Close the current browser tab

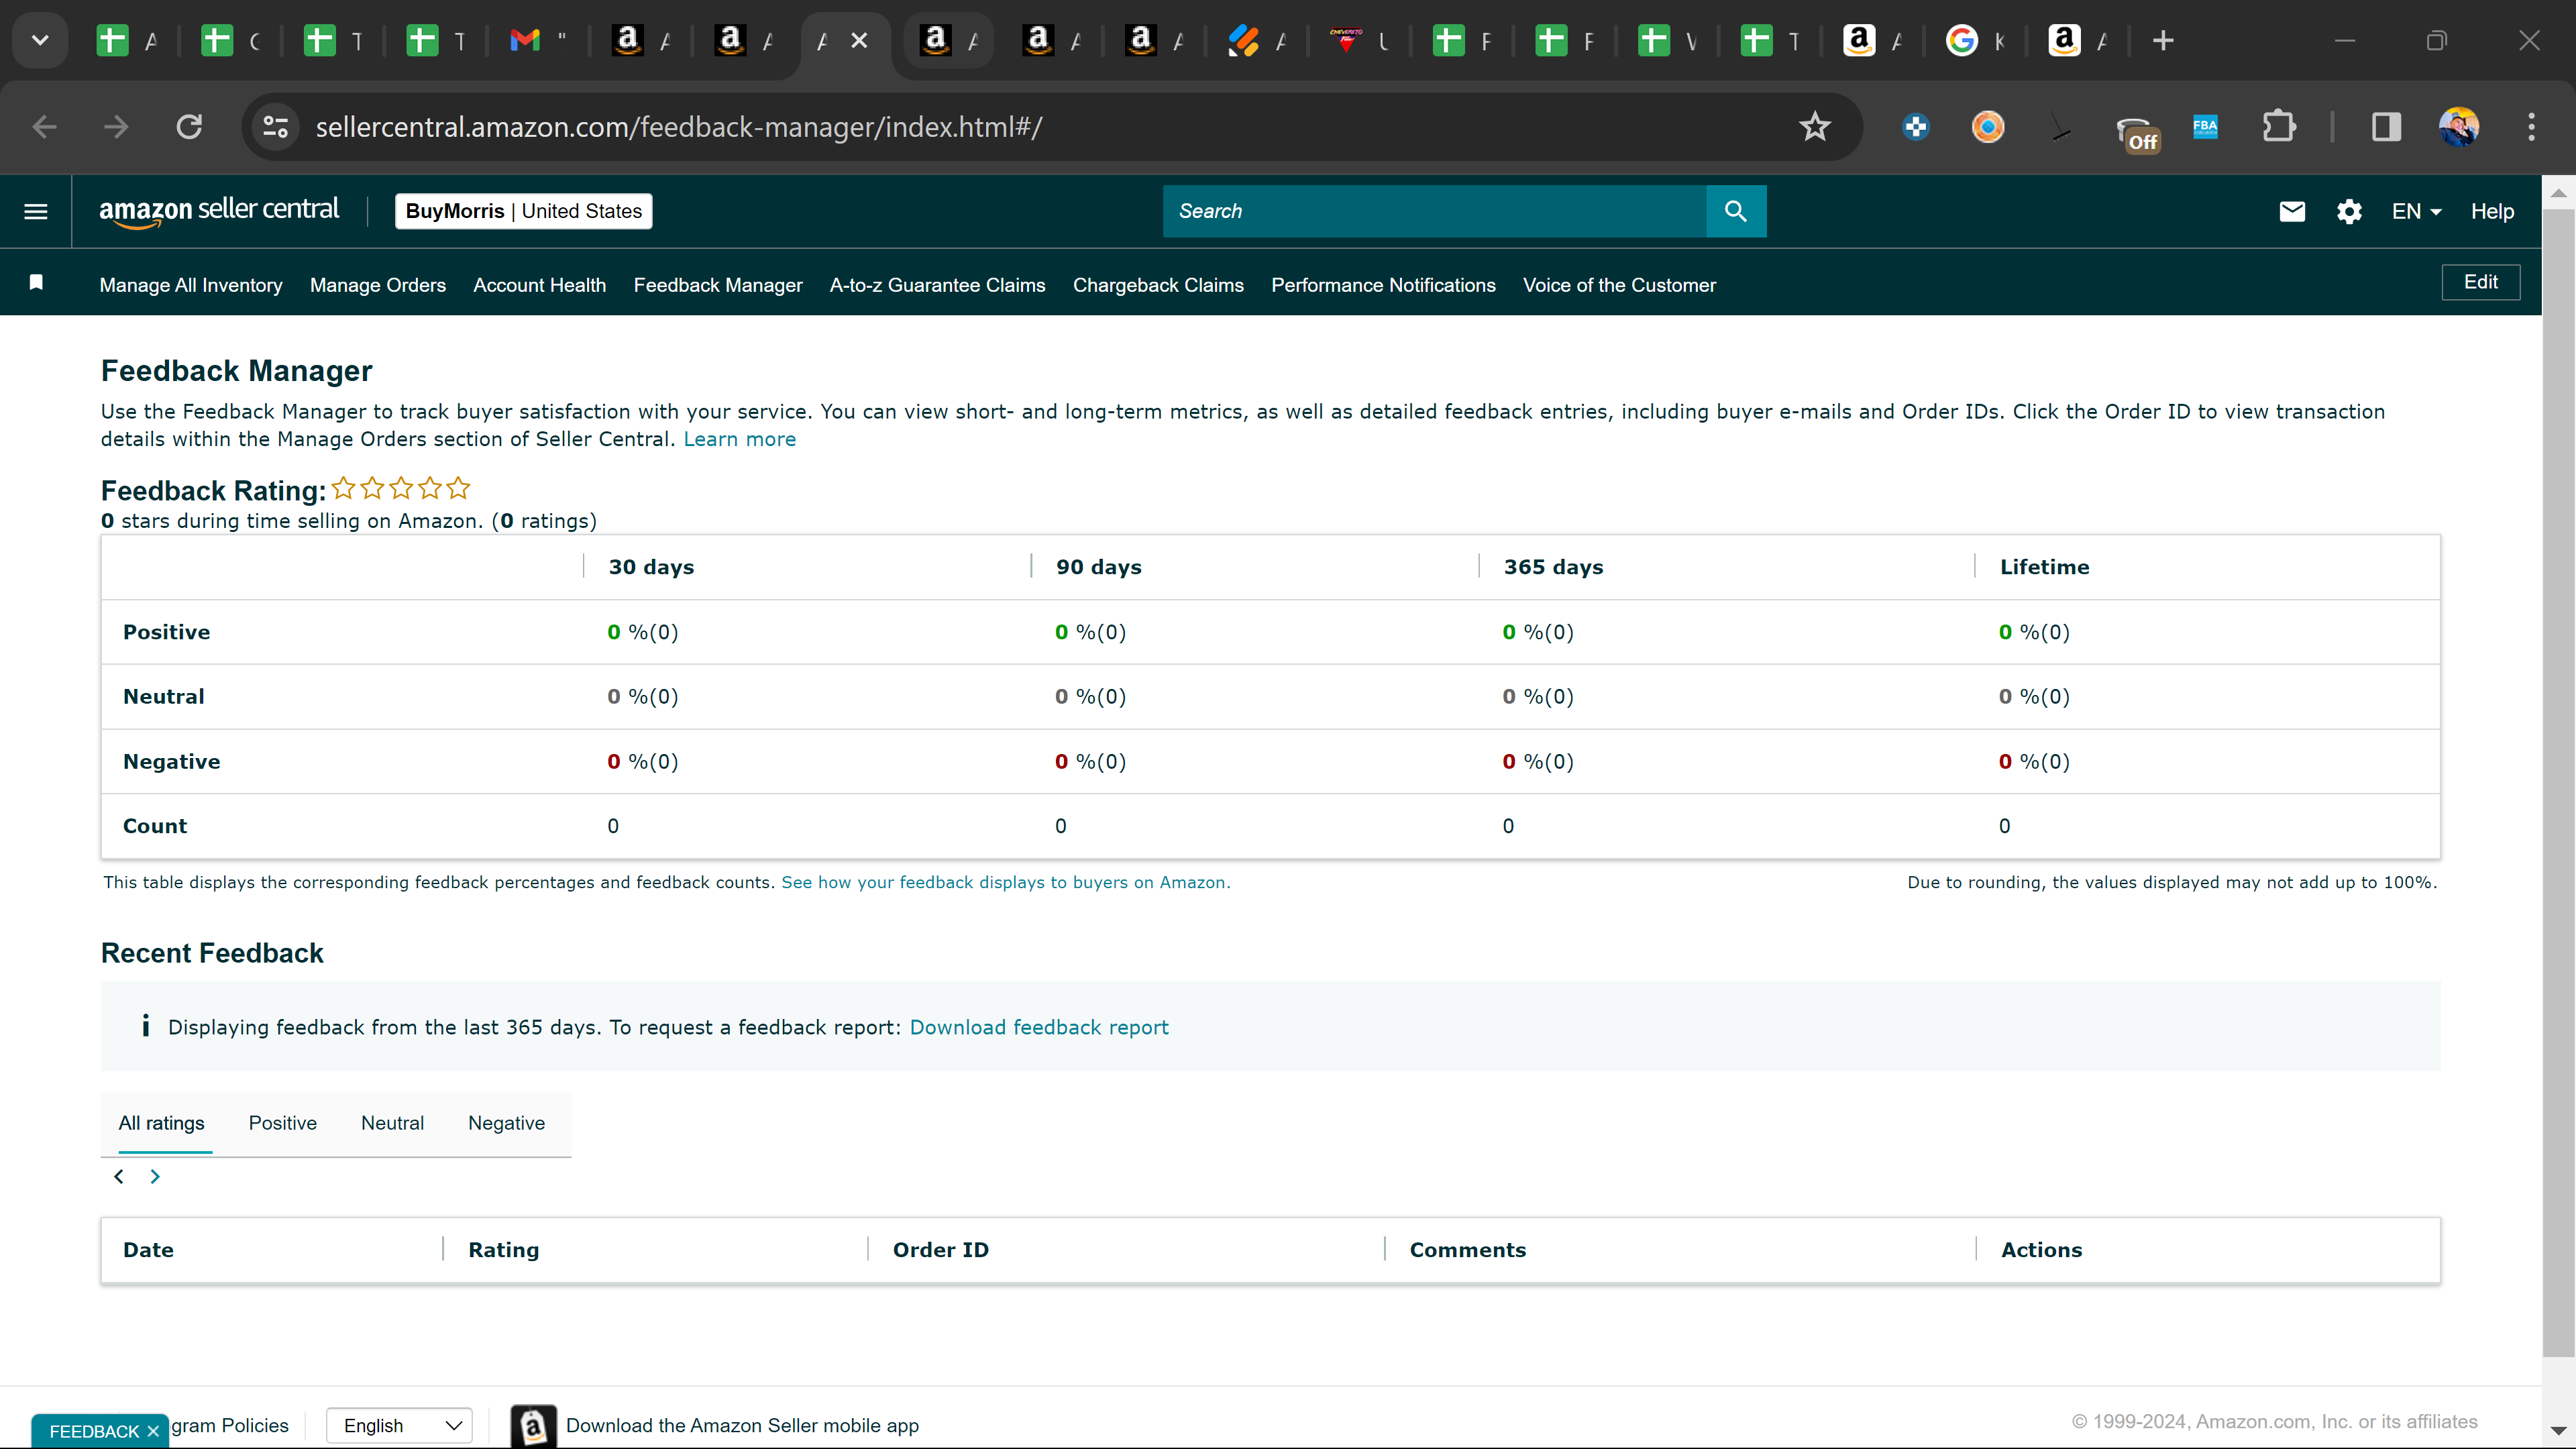point(859,41)
